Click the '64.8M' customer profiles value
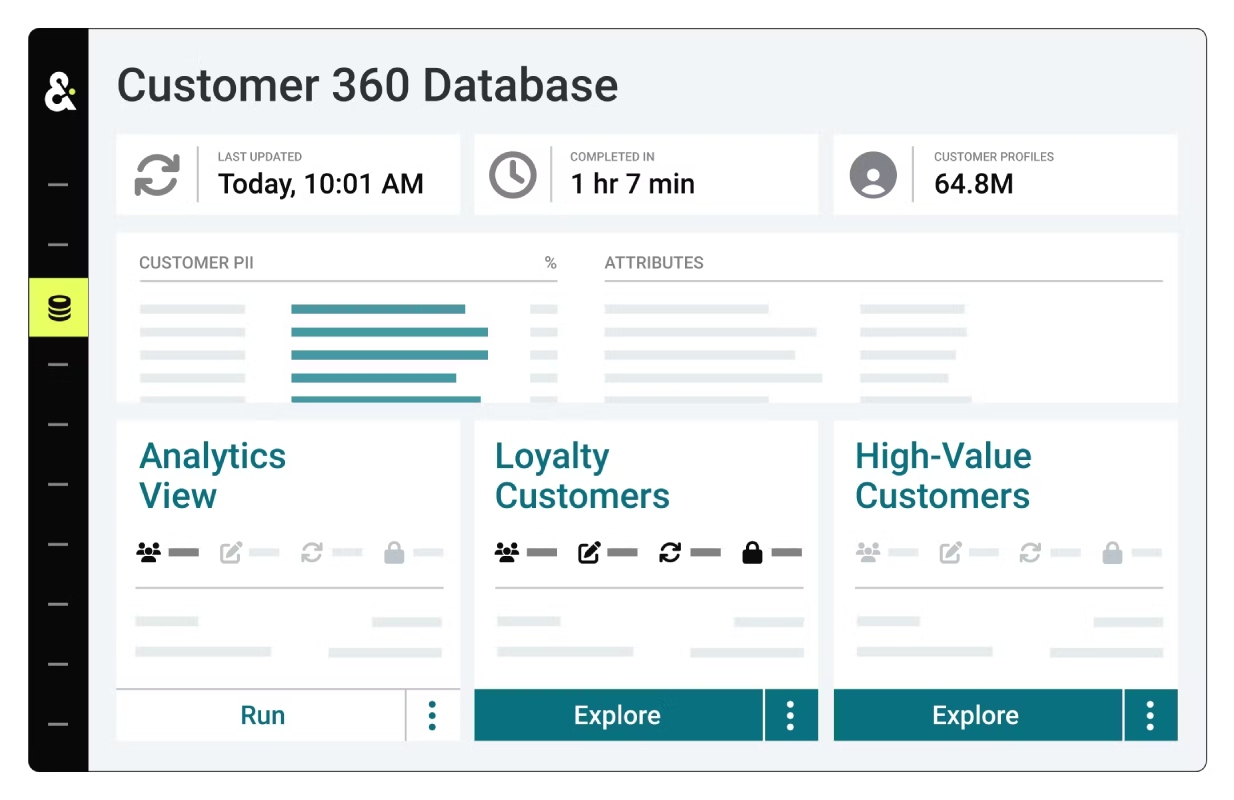The width and height of the screenshot is (1234, 800). (x=974, y=184)
